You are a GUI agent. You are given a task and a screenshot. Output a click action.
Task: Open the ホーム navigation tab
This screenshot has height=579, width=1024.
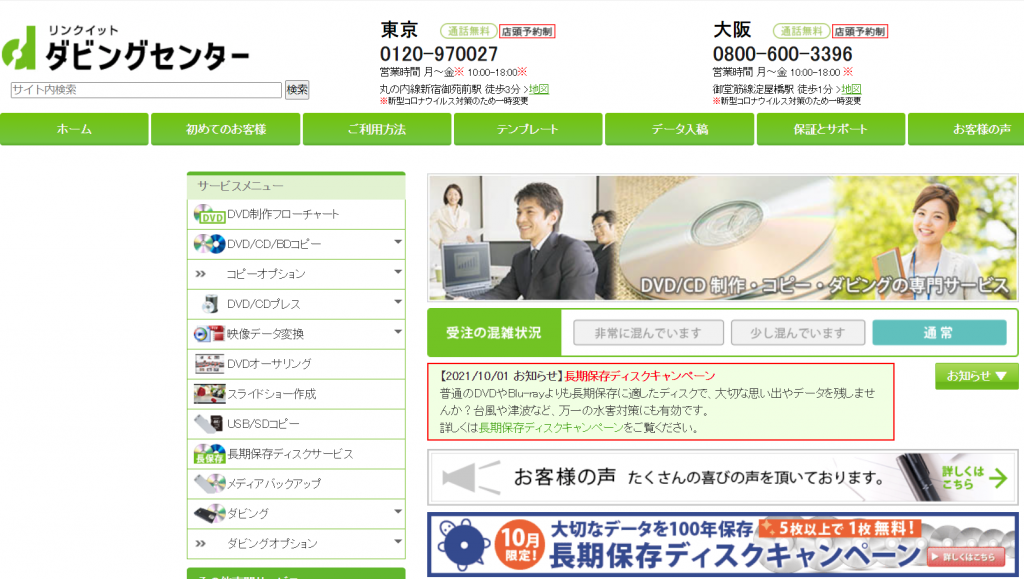point(74,130)
